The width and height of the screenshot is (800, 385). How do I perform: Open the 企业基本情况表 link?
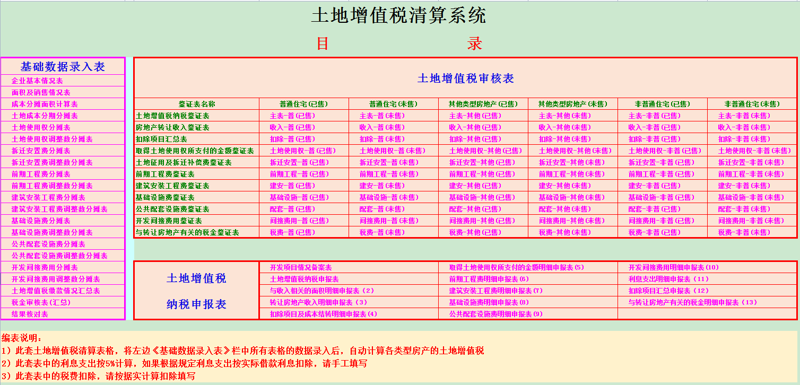pyautogui.click(x=37, y=81)
